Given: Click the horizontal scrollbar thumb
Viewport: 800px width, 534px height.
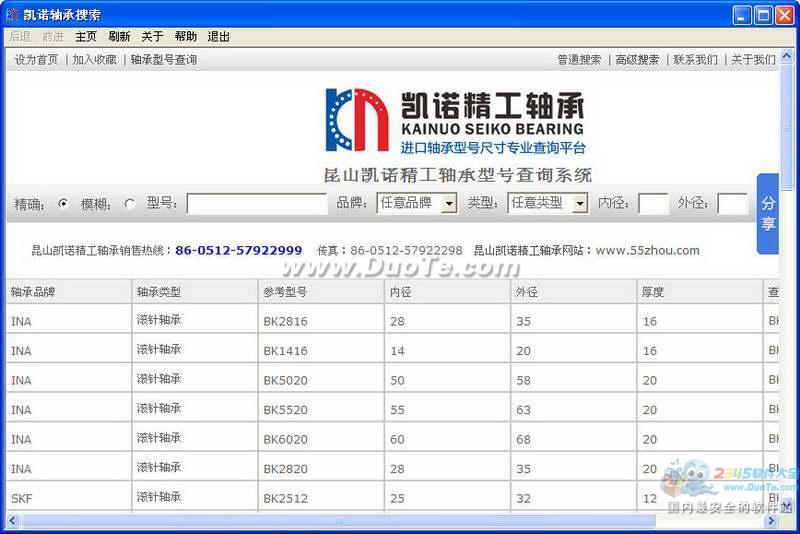Looking at the screenshot, I should (338, 521).
